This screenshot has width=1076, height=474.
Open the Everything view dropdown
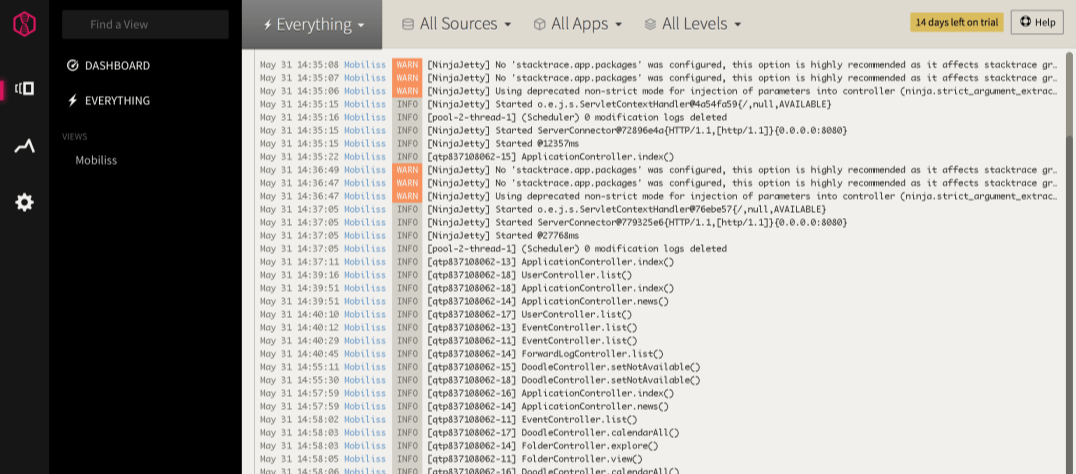[x=313, y=25]
